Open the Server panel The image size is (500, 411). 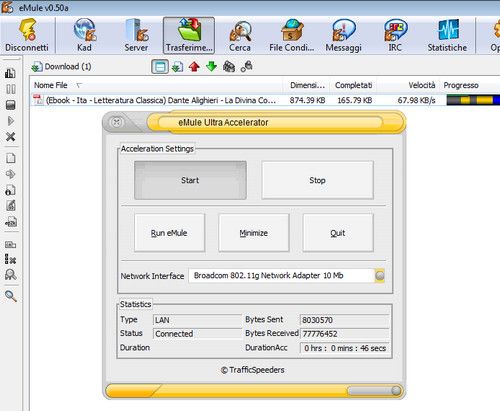click(136, 35)
